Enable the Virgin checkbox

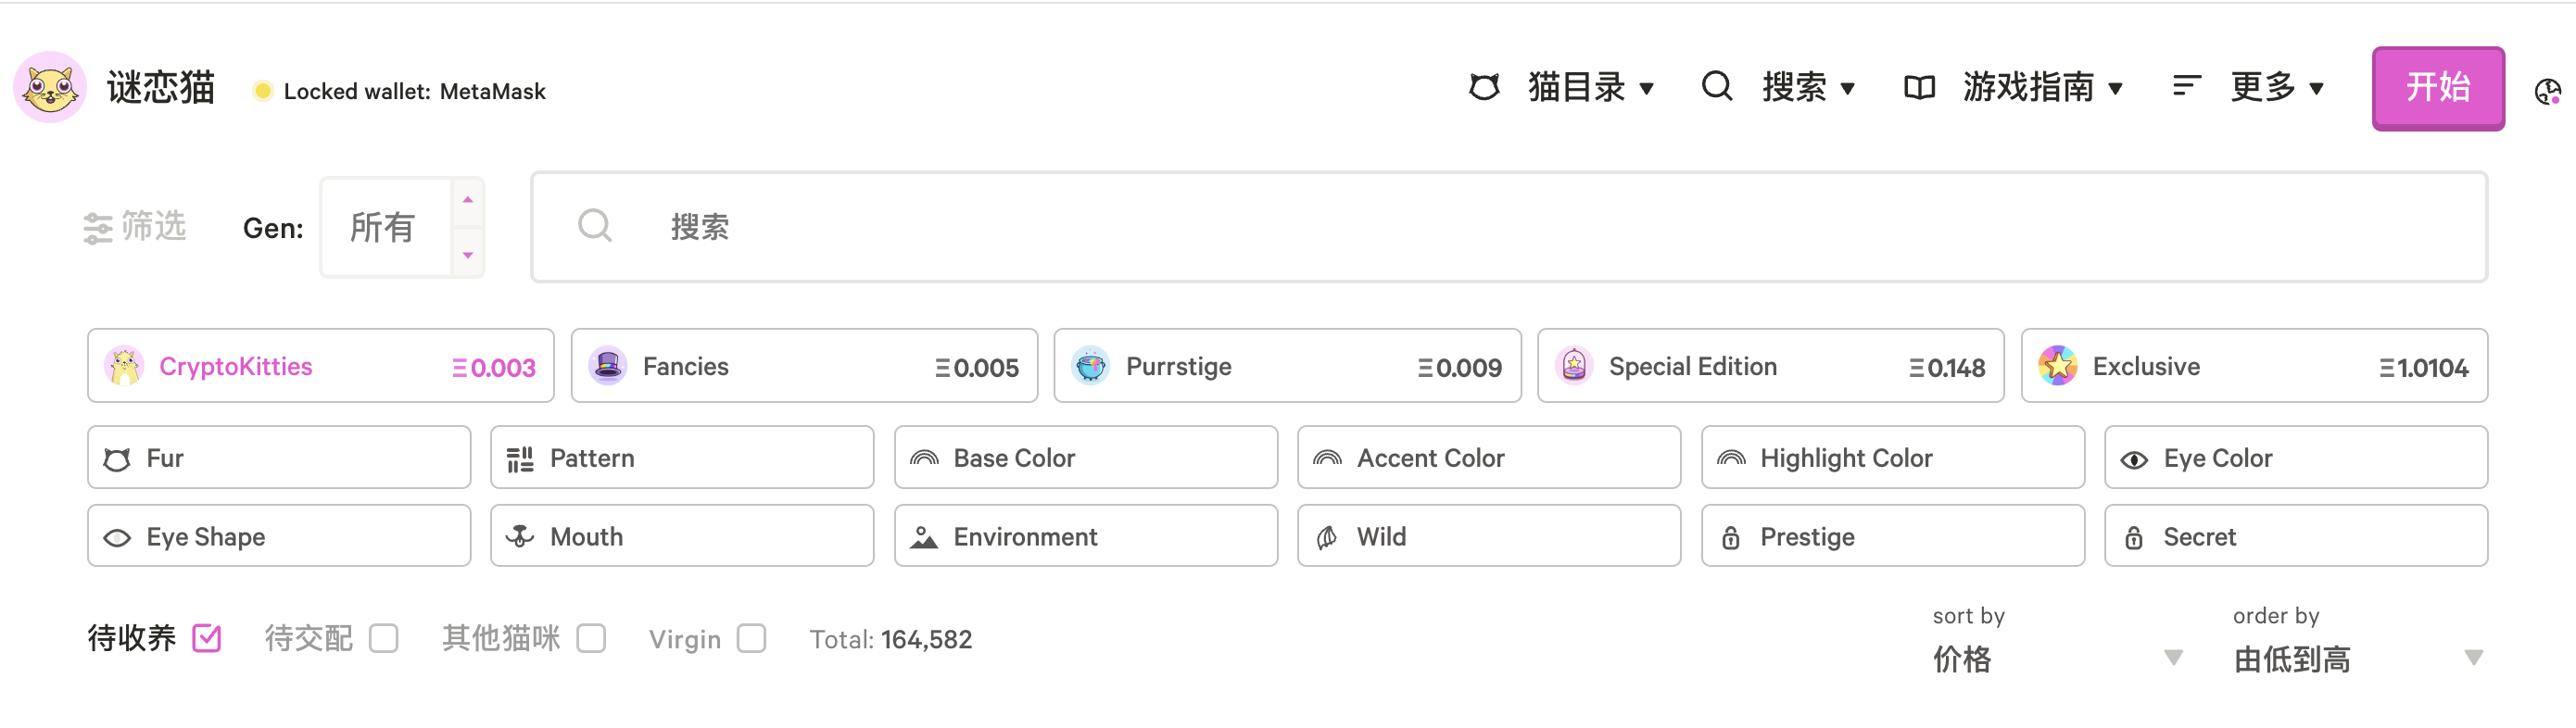(752, 638)
